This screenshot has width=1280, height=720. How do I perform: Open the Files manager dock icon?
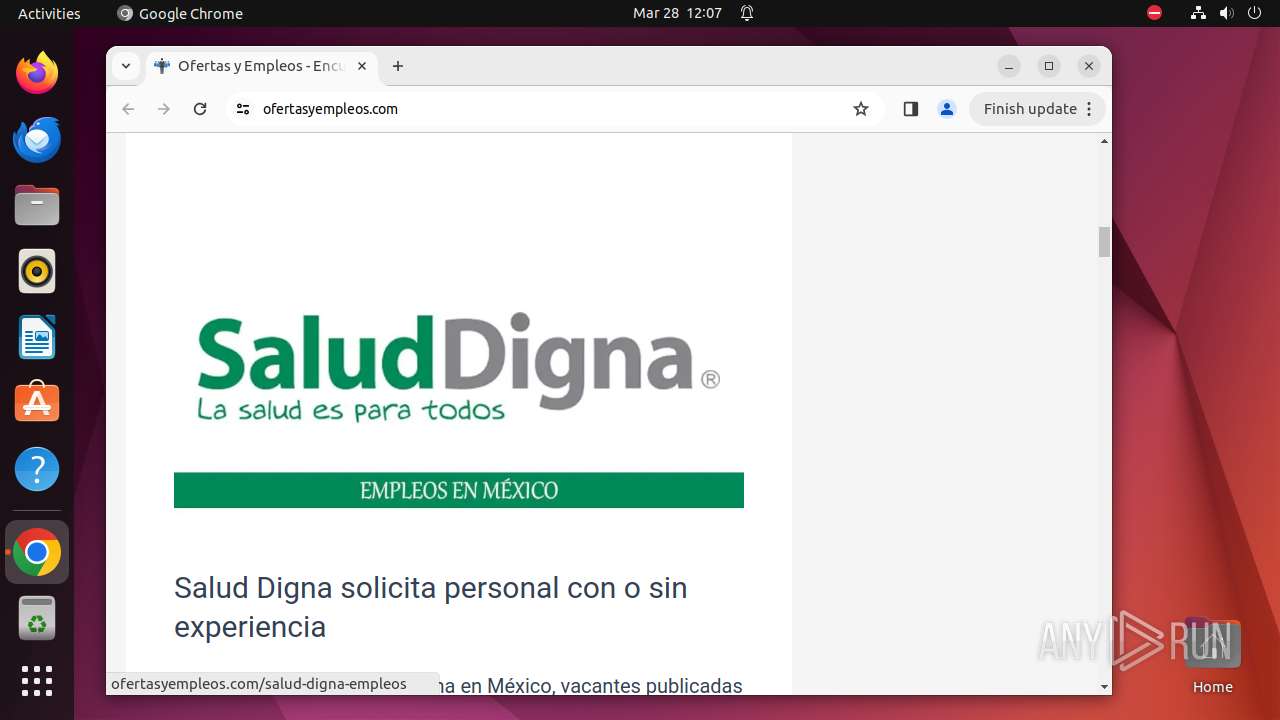[x=37, y=205]
